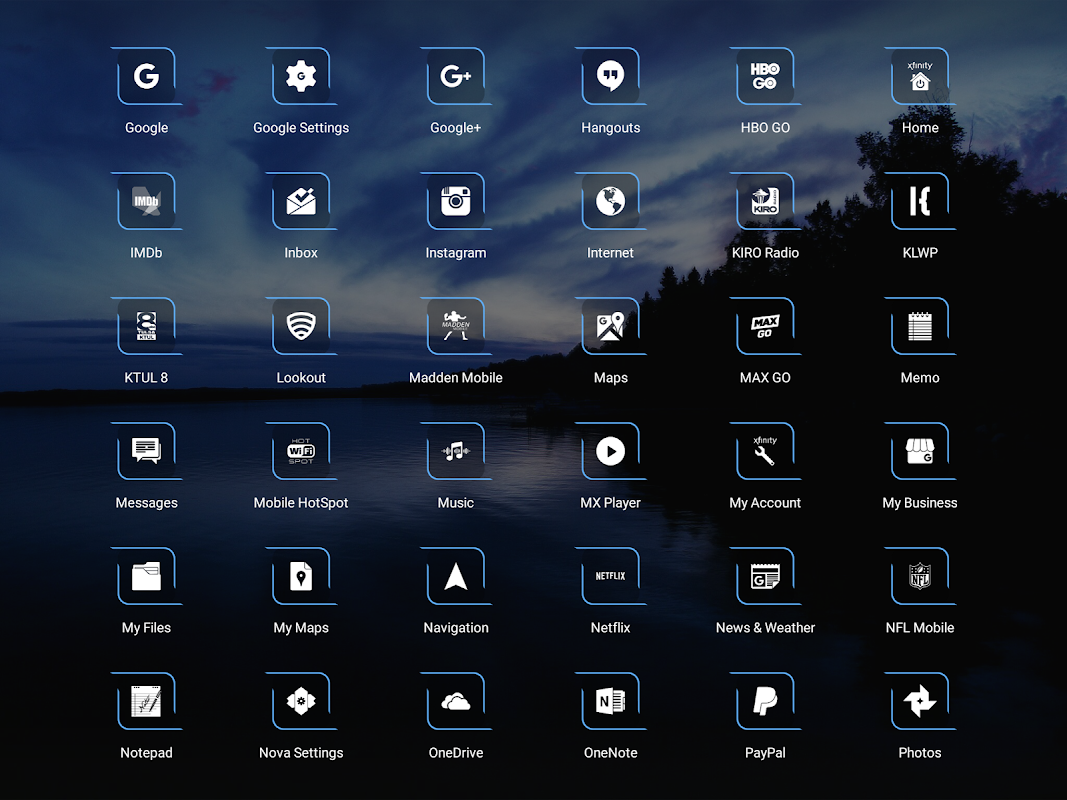Launch the OneNote app icon
Screen dimensions: 1067x800
click(x=610, y=701)
